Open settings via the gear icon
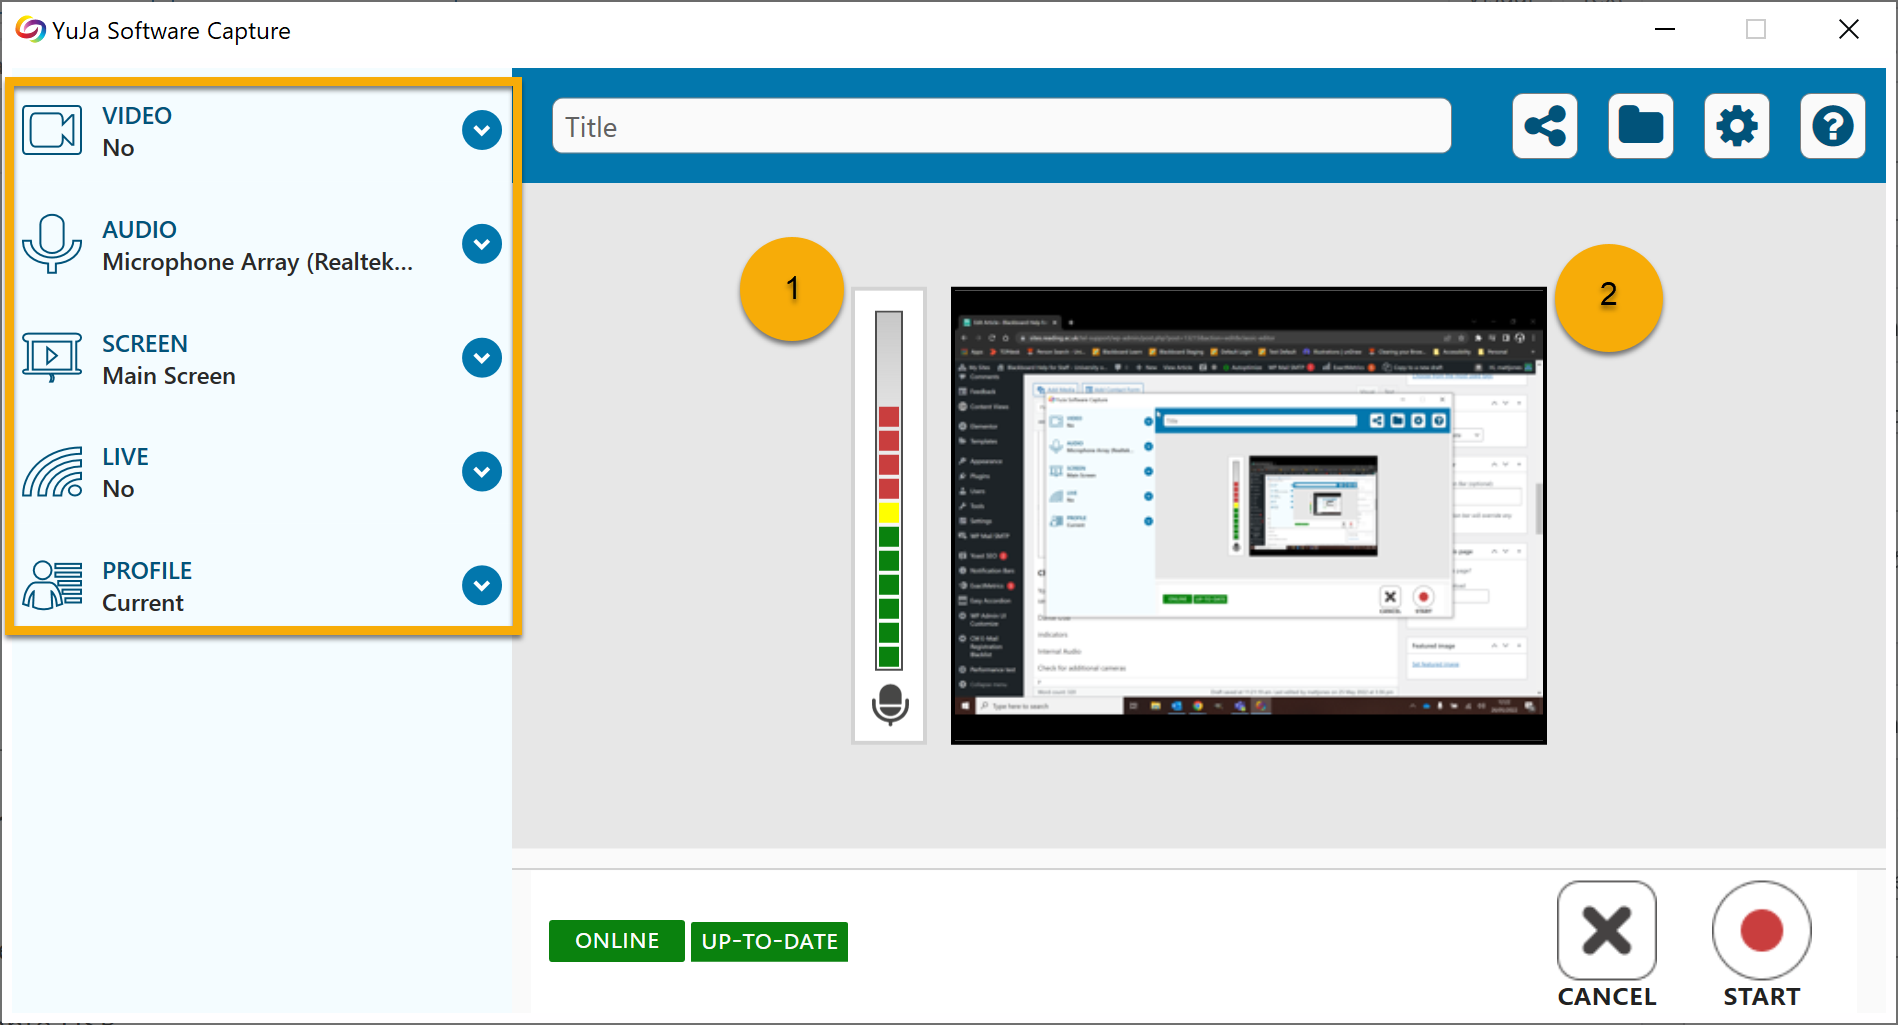Screen dimensions: 1898x1025 pyautogui.click(x=1736, y=127)
